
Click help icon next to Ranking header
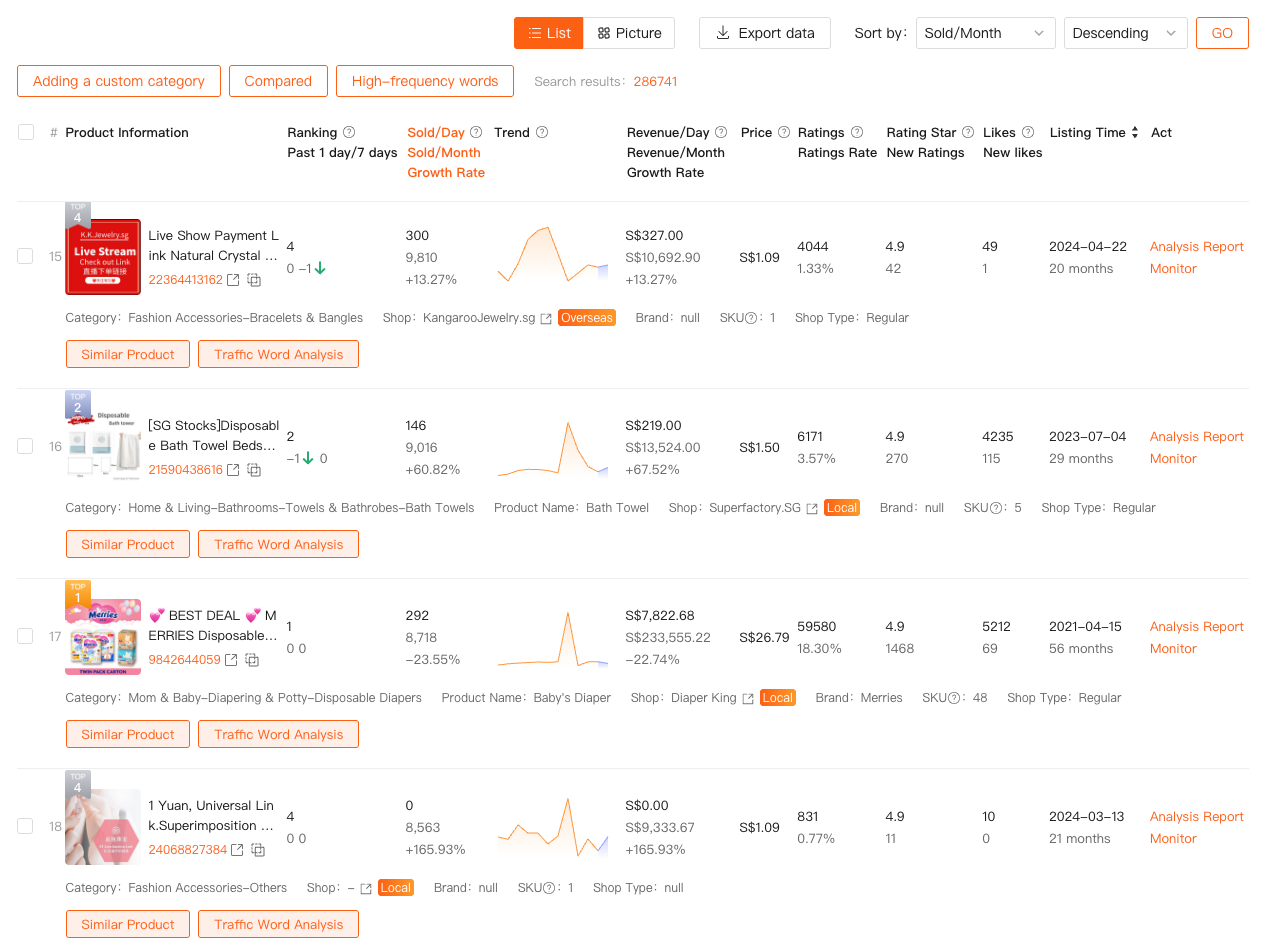click(349, 132)
